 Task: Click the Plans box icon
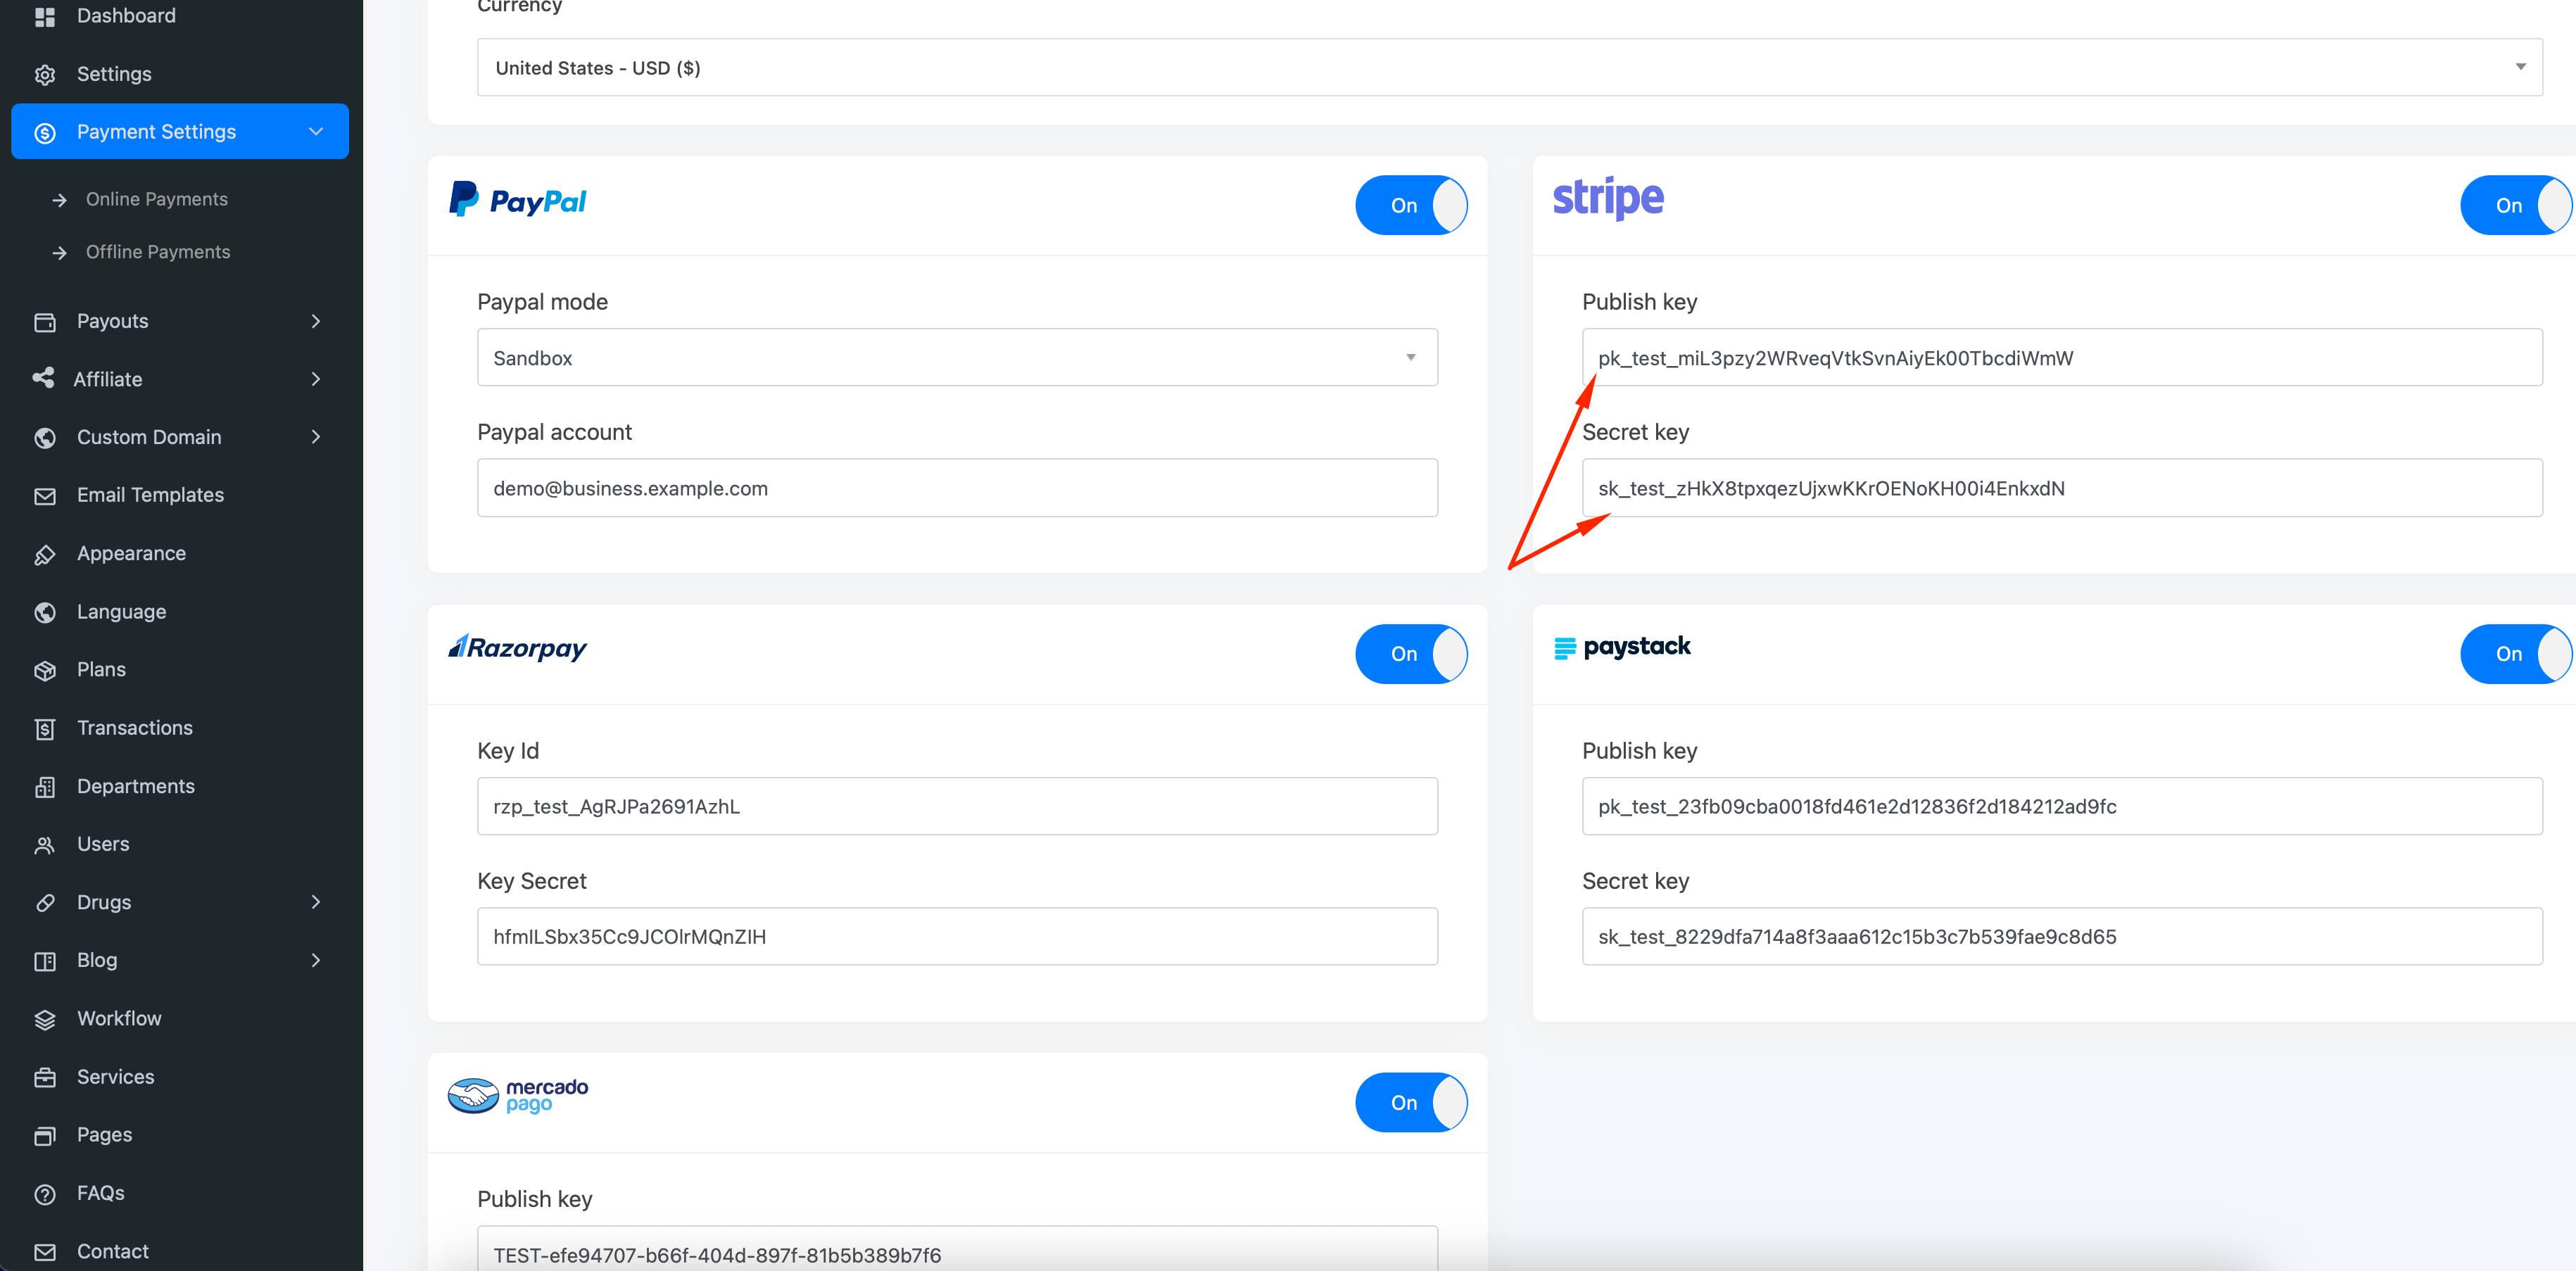point(45,670)
